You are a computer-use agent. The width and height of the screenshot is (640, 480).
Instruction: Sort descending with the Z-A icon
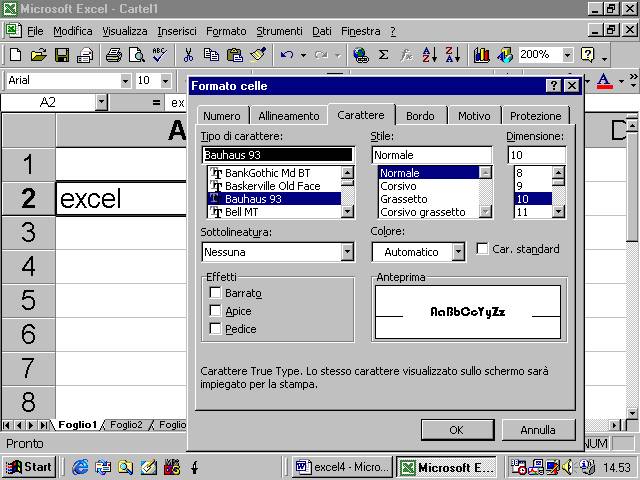click(453, 55)
